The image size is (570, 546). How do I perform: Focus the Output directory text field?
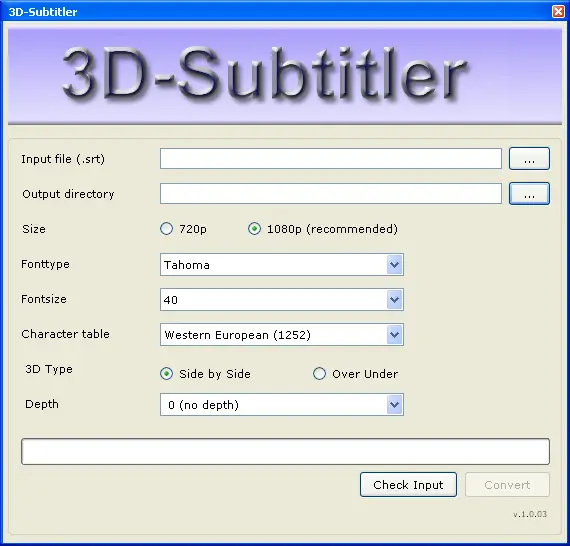pos(331,194)
